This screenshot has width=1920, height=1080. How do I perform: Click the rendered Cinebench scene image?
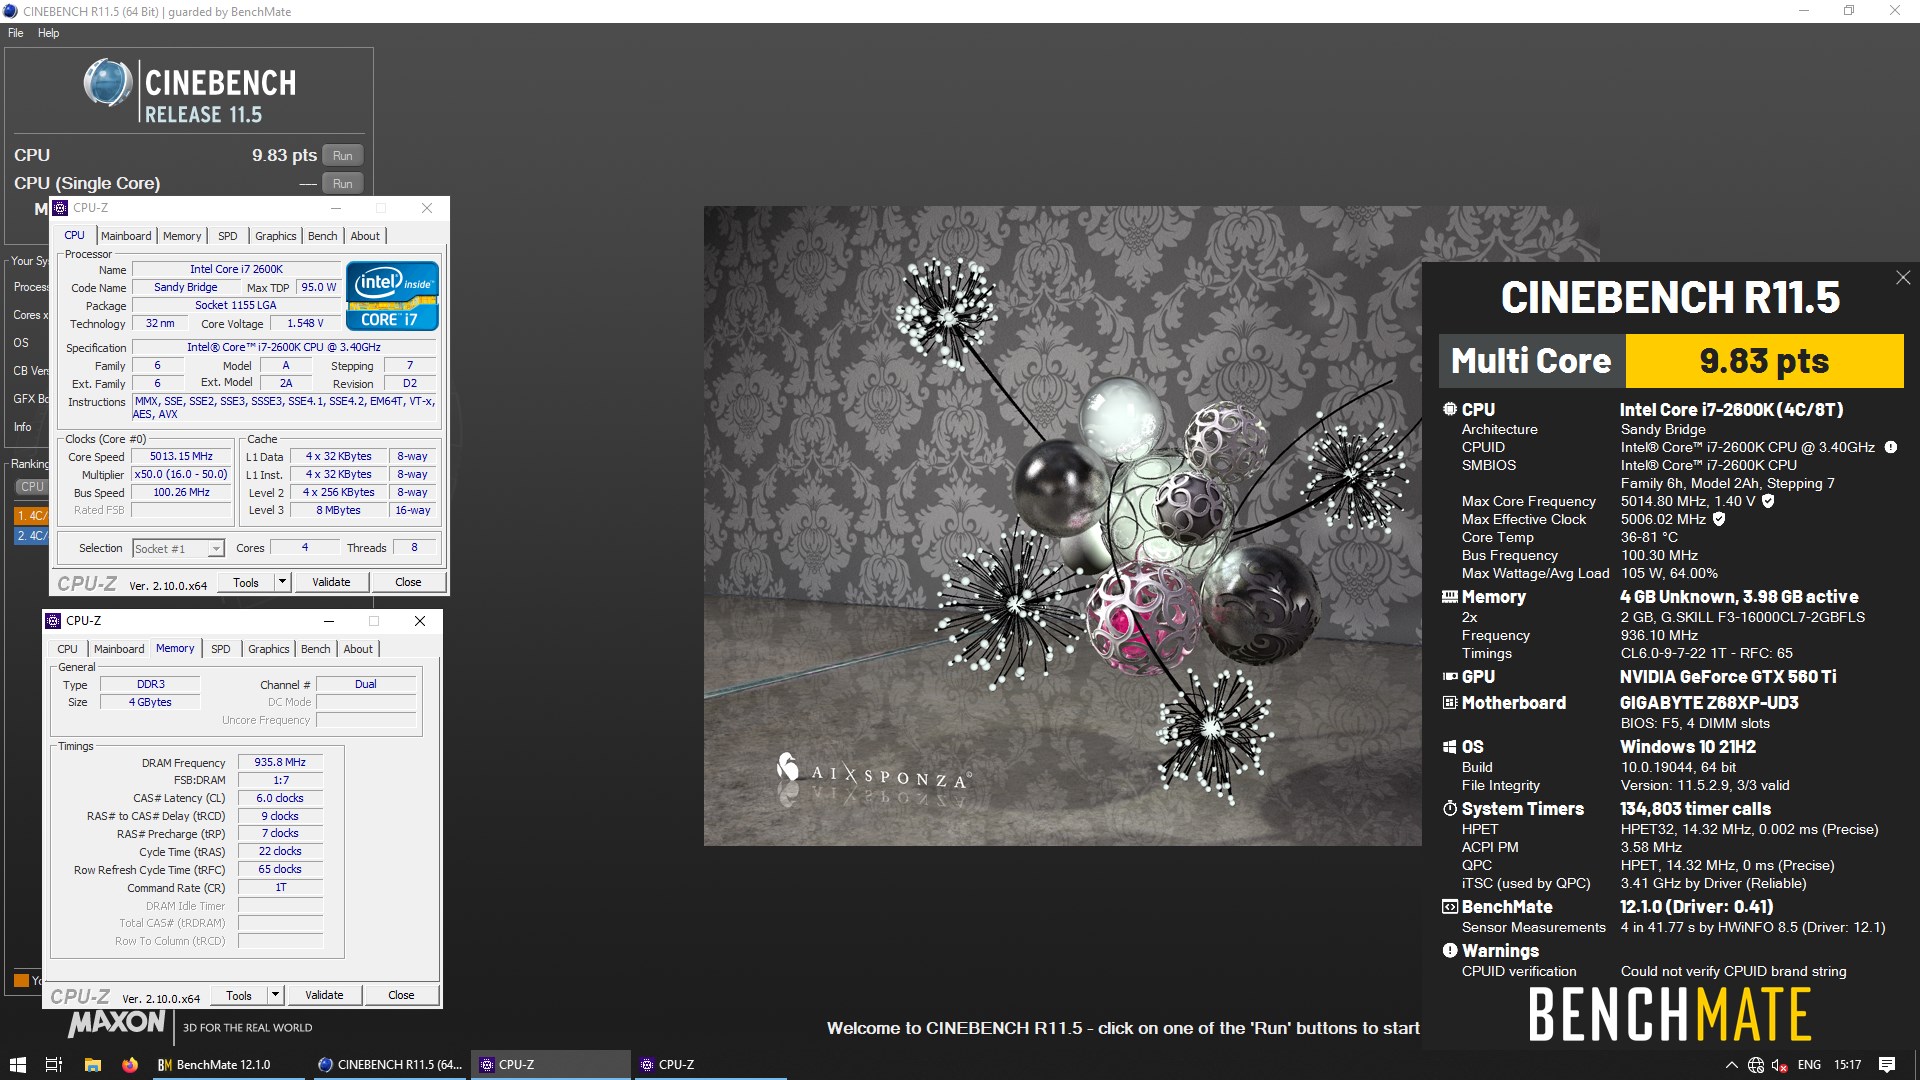1062,526
